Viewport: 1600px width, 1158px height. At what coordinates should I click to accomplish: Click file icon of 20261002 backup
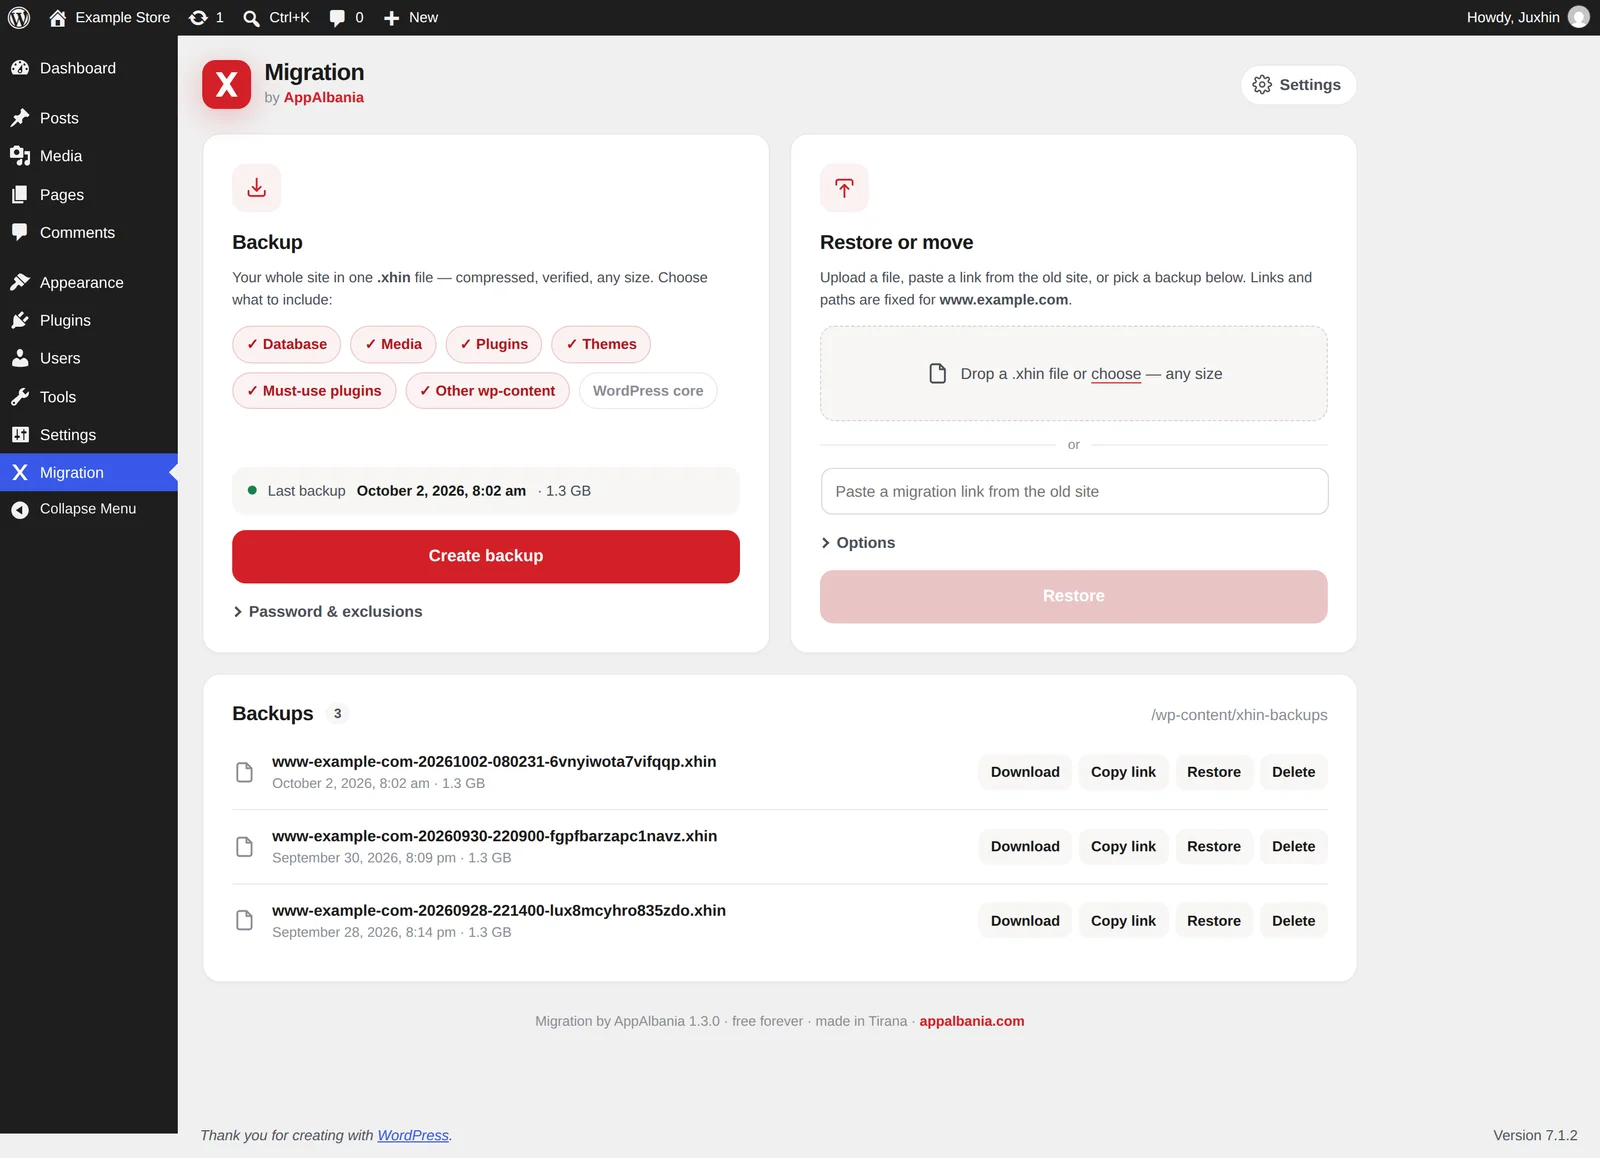tap(244, 772)
